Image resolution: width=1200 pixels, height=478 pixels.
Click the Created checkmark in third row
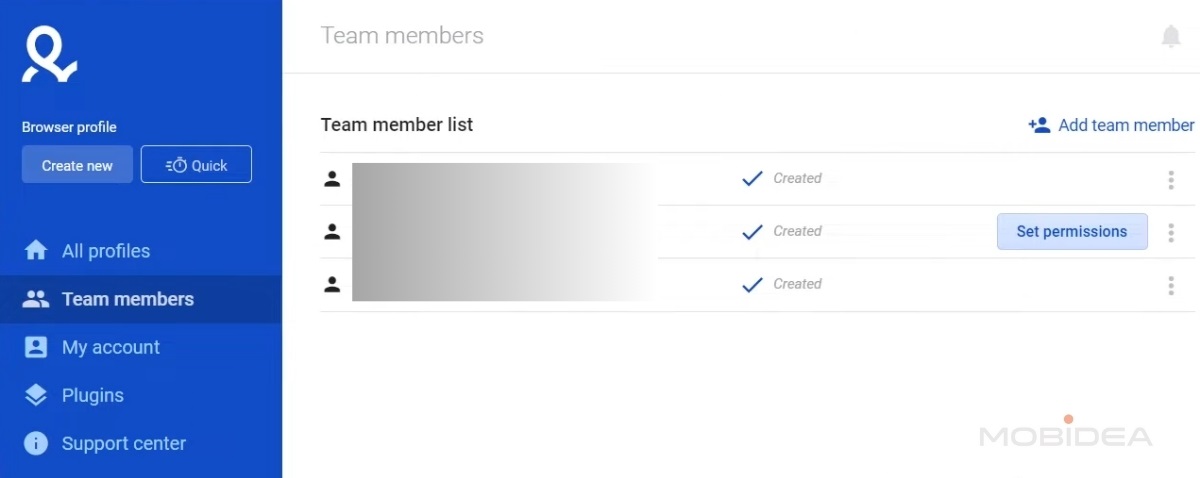pos(752,285)
